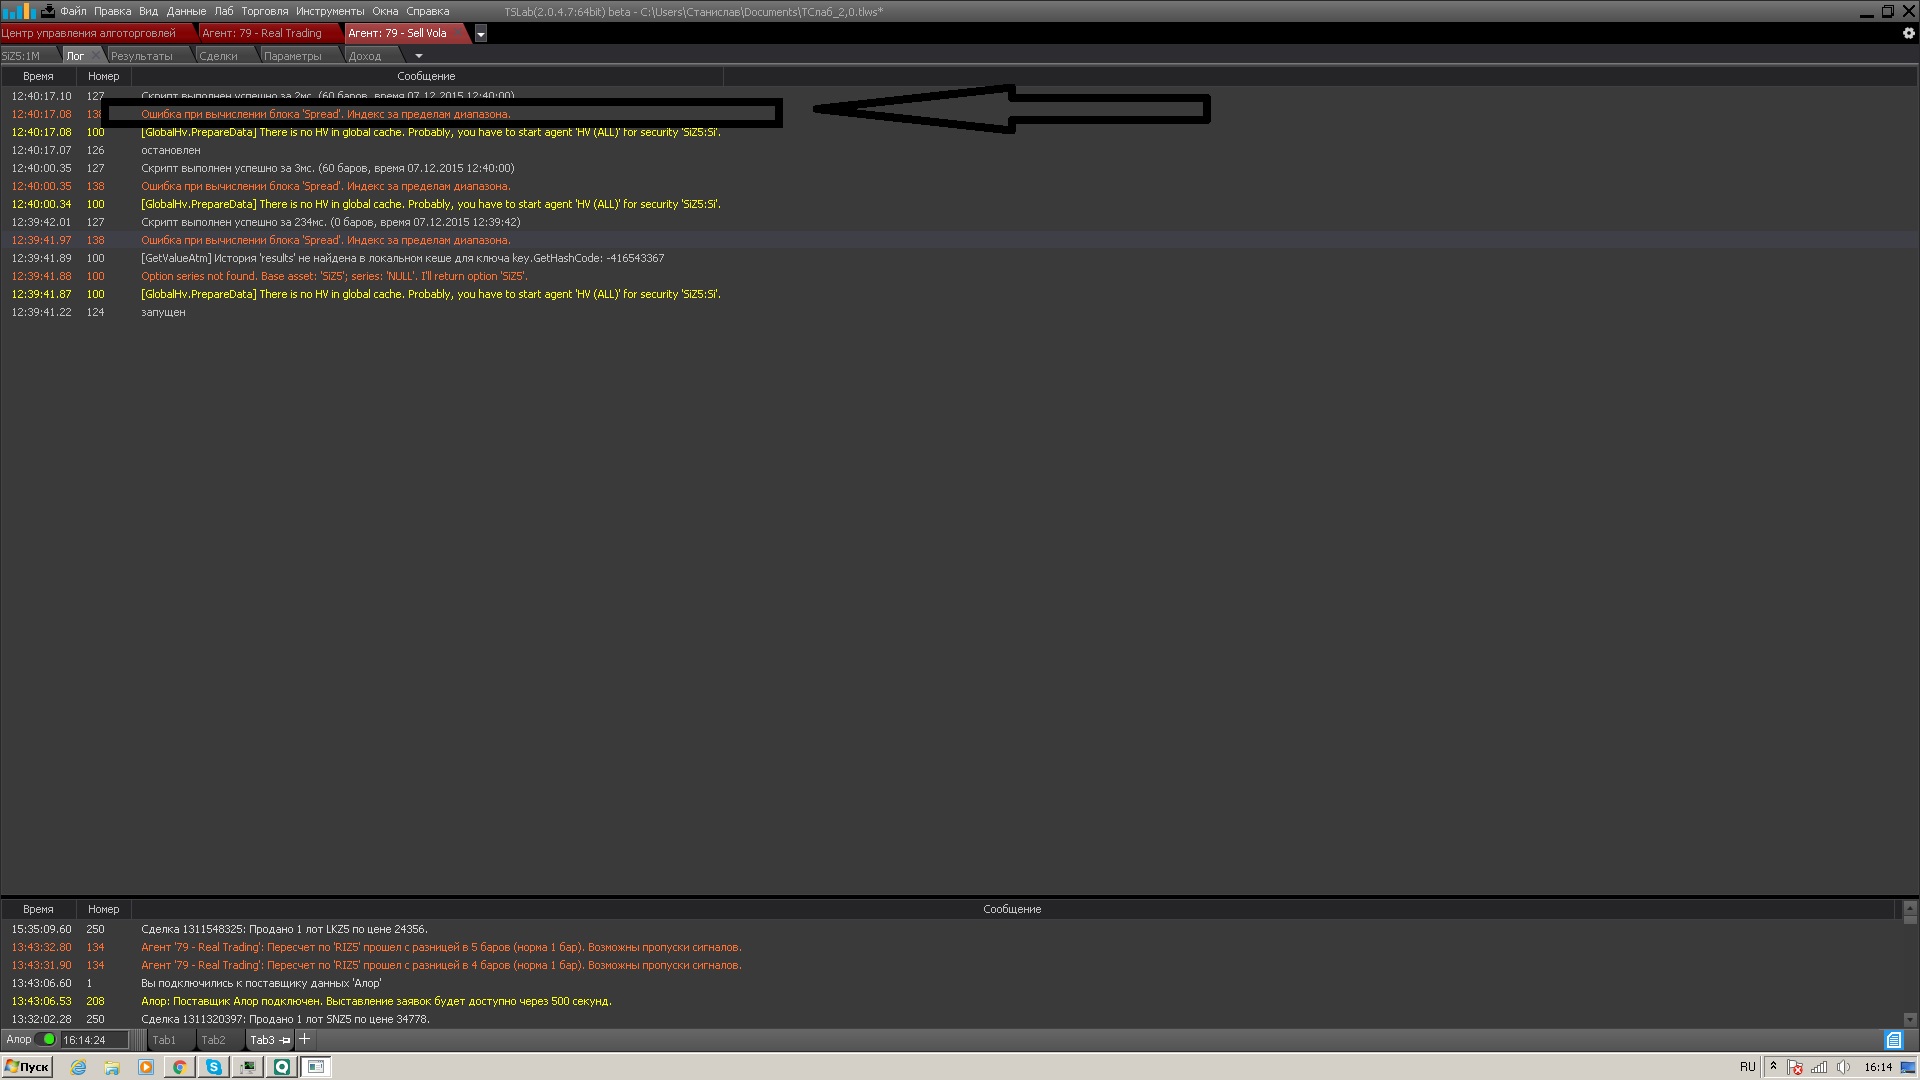Open the Торговля menu

(x=264, y=11)
